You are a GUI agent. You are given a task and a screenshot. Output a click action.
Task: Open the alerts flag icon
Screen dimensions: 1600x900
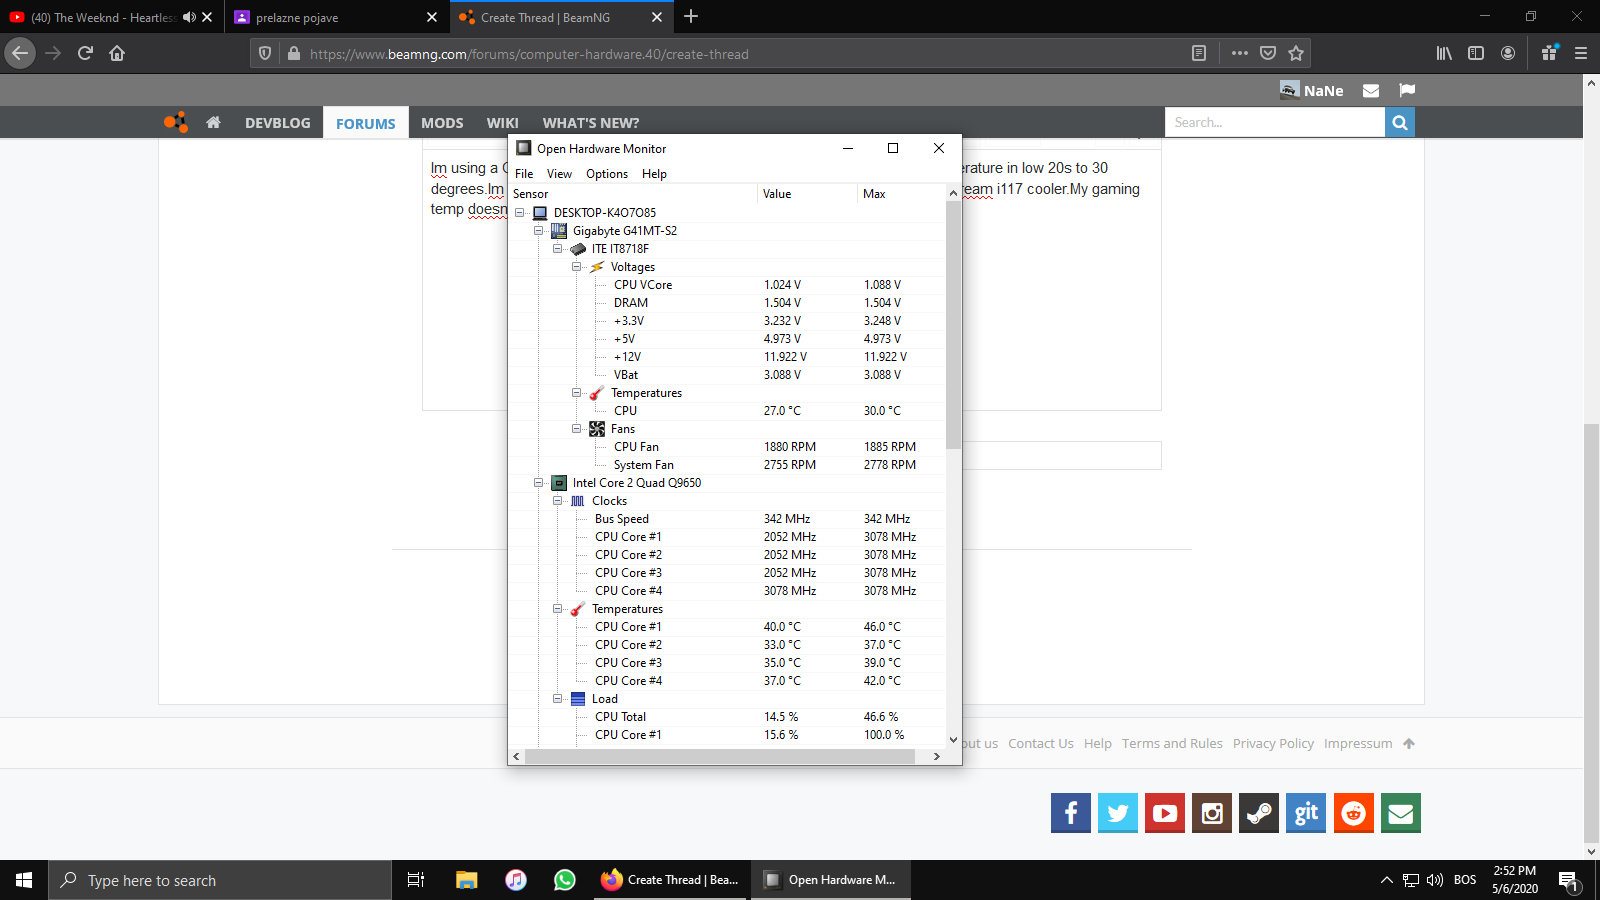point(1407,91)
